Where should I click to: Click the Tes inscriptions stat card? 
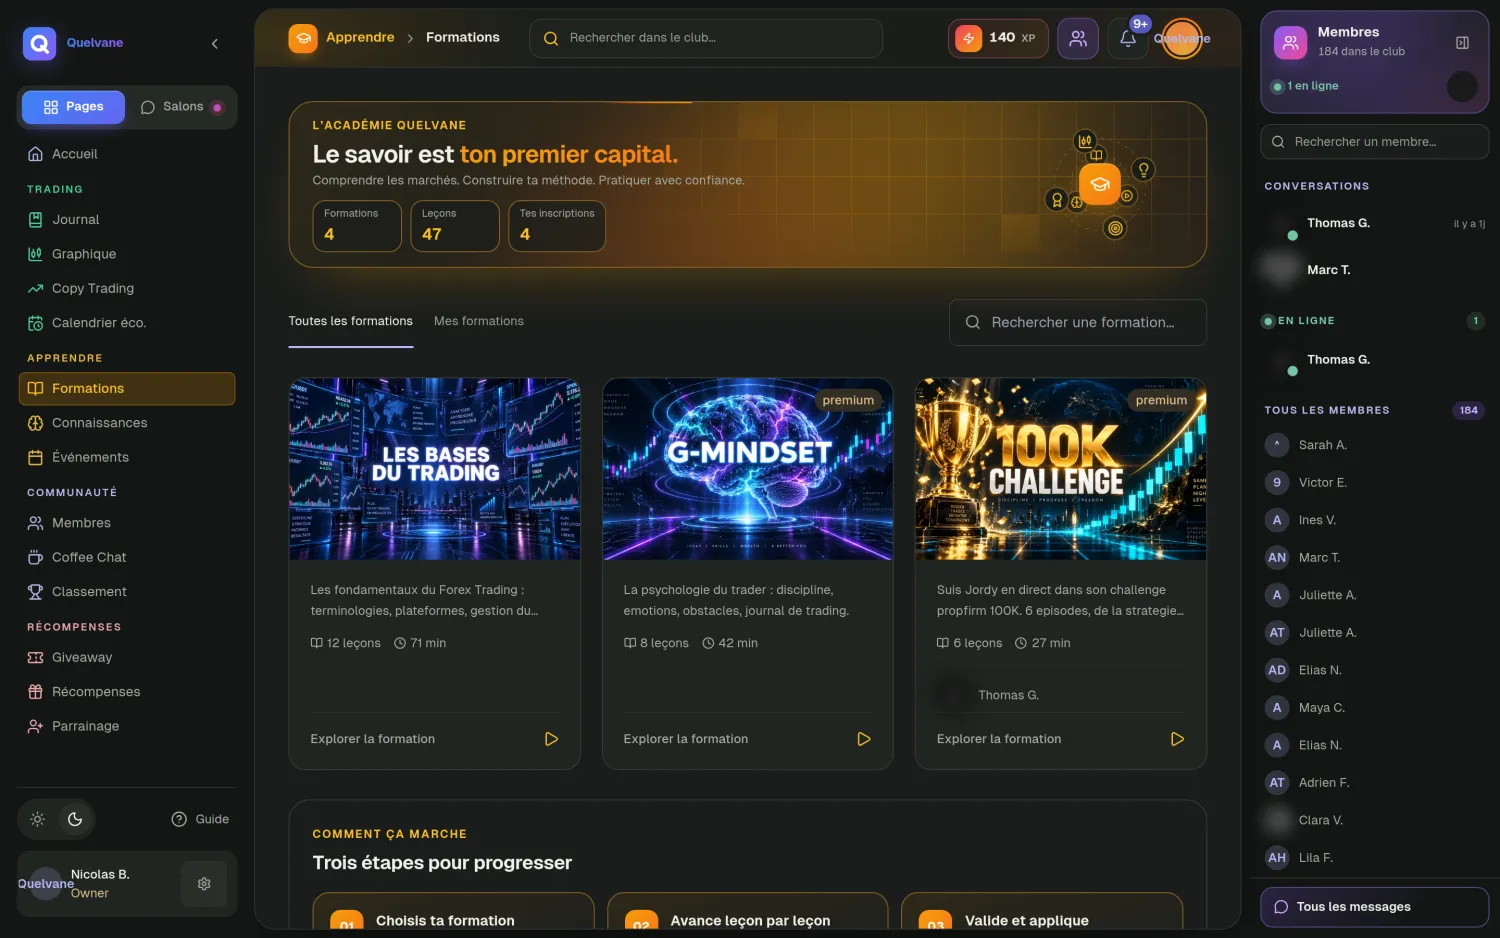557,226
